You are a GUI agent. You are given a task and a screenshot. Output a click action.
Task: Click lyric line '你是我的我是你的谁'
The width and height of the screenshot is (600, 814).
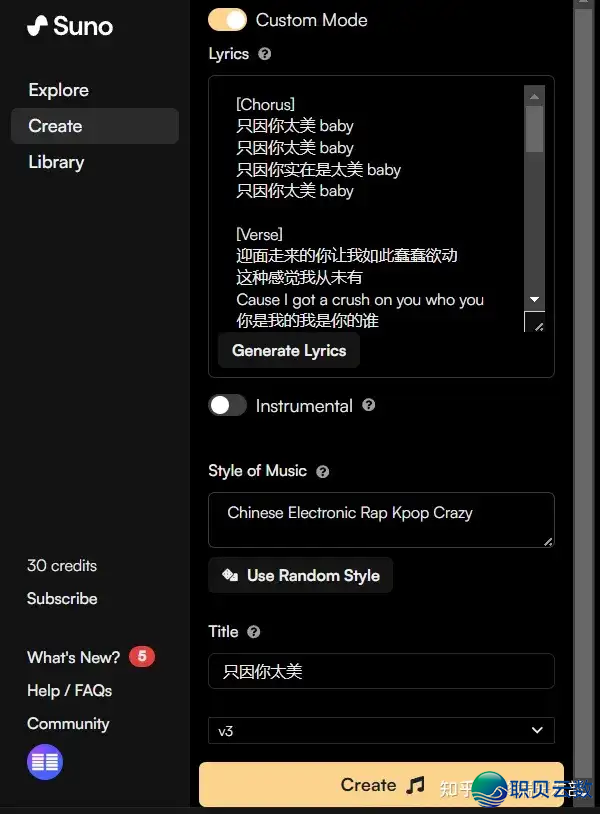pyautogui.click(x=307, y=321)
